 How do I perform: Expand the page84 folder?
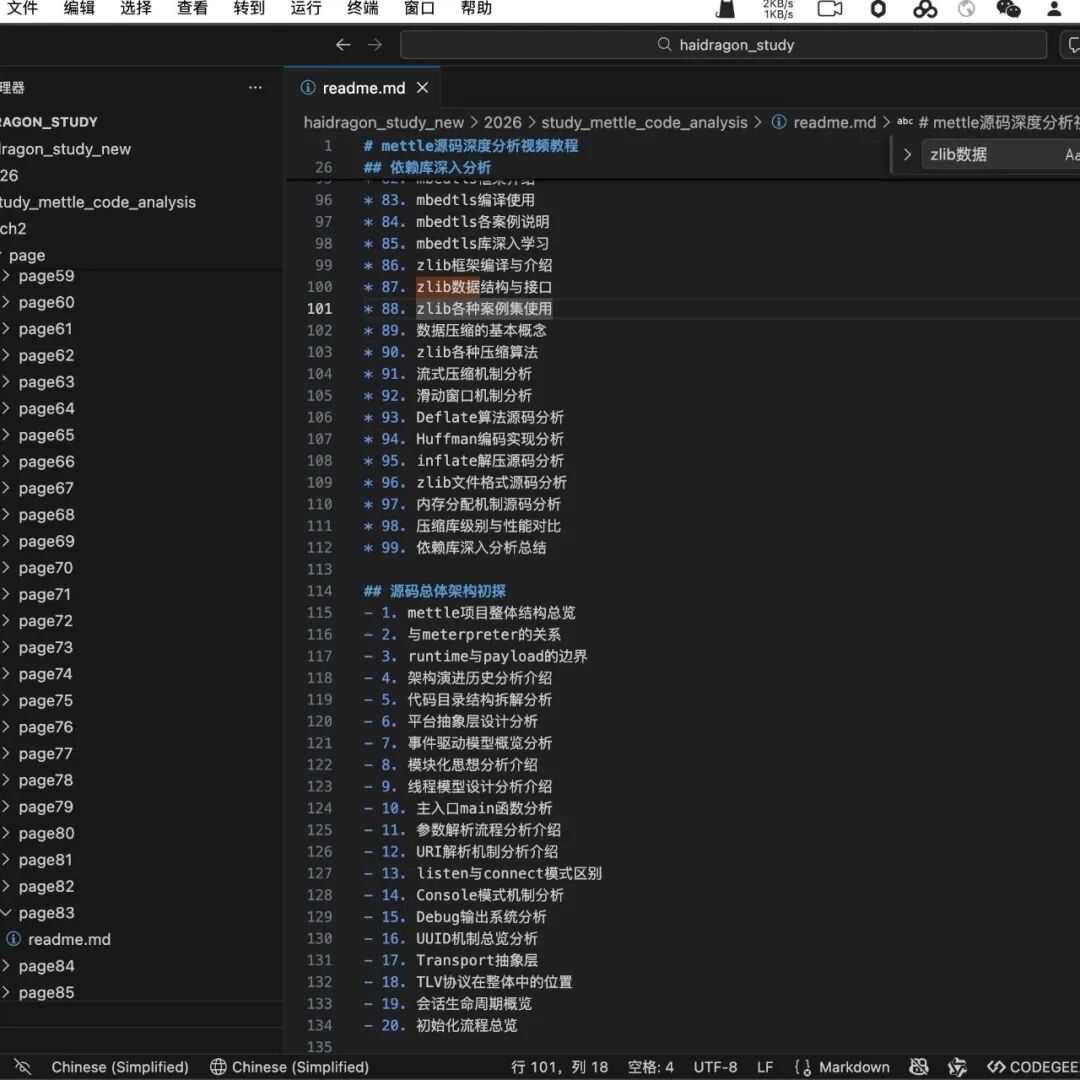(x=45, y=966)
